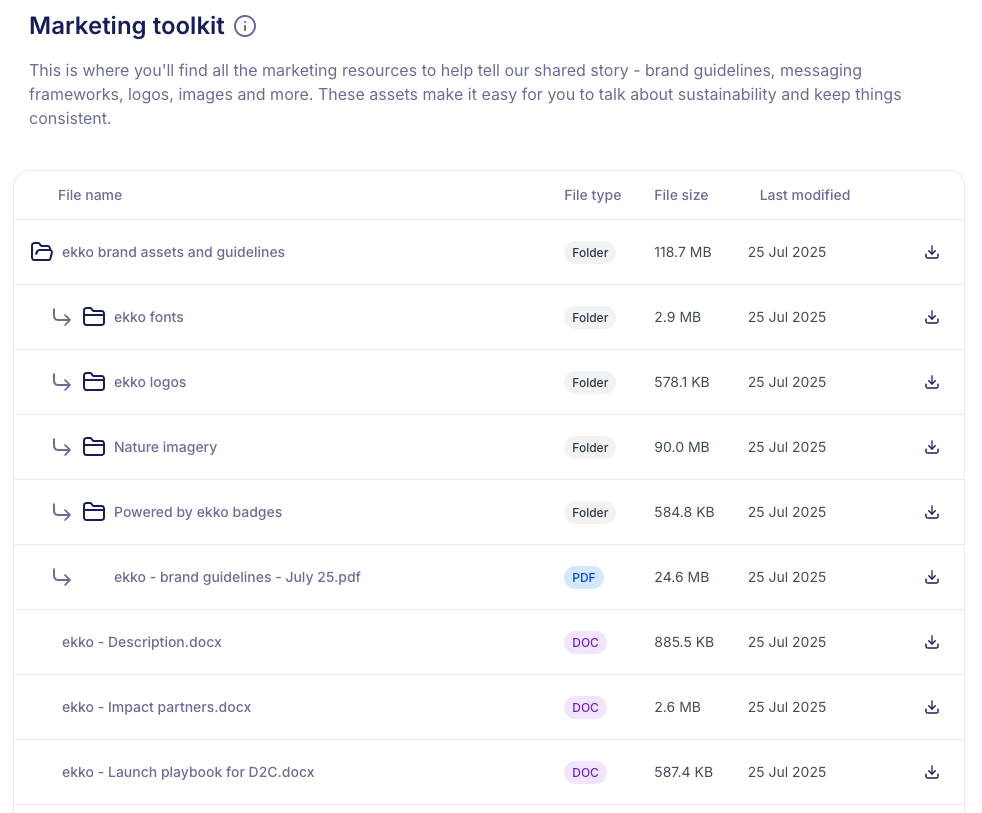Download ekko - Launch playbook for D2C.docx
Image resolution: width=982 pixels, height=813 pixels.
[x=932, y=772]
